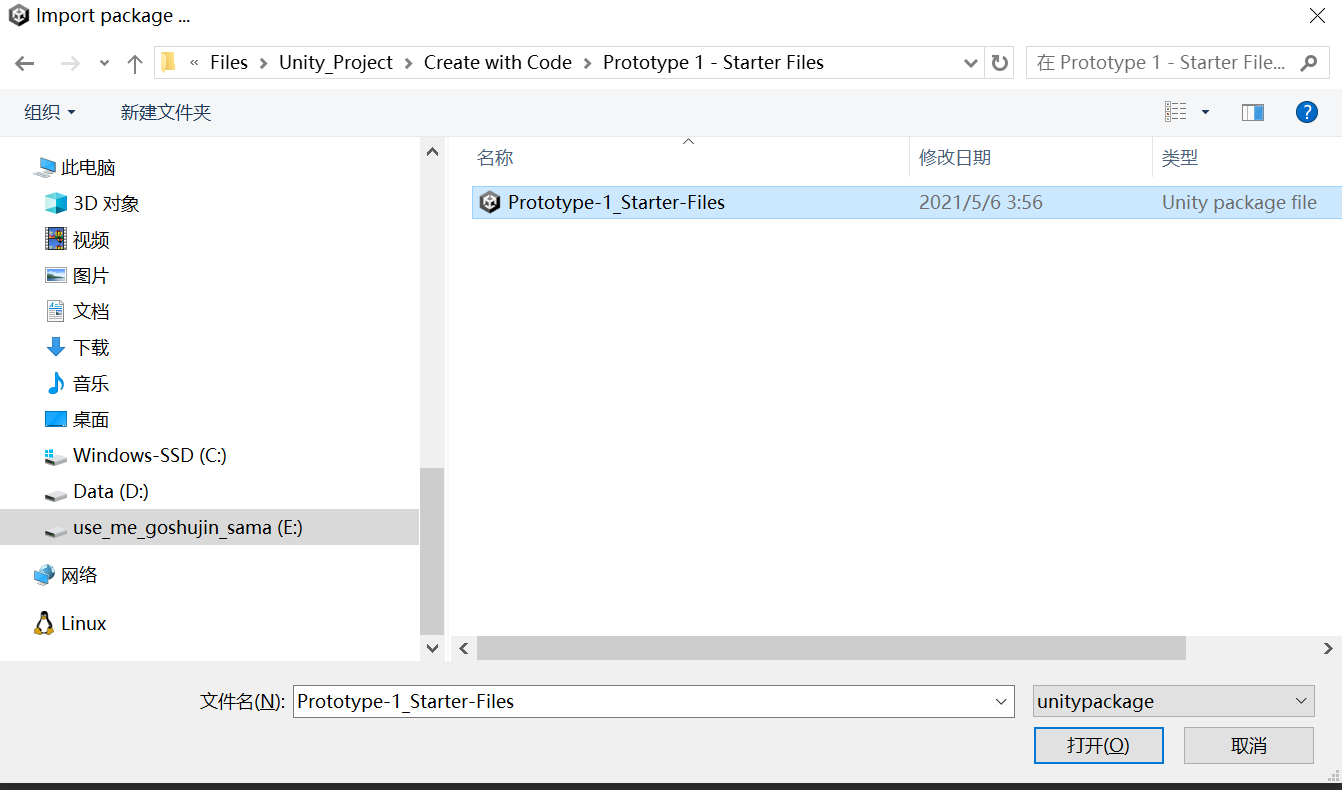Click the 取消 button
This screenshot has width=1342, height=790.
[x=1249, y=745]
